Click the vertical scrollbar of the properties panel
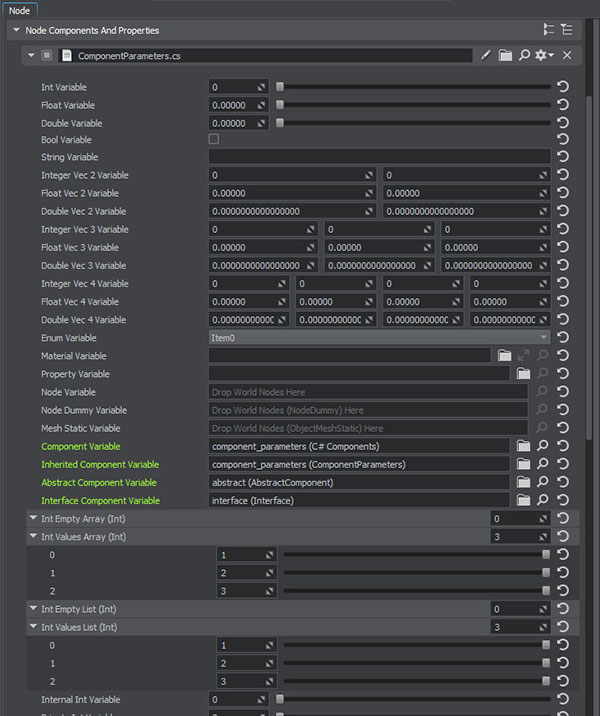The height and width of the screenshot is (716, 600). [x=589, y=267]
